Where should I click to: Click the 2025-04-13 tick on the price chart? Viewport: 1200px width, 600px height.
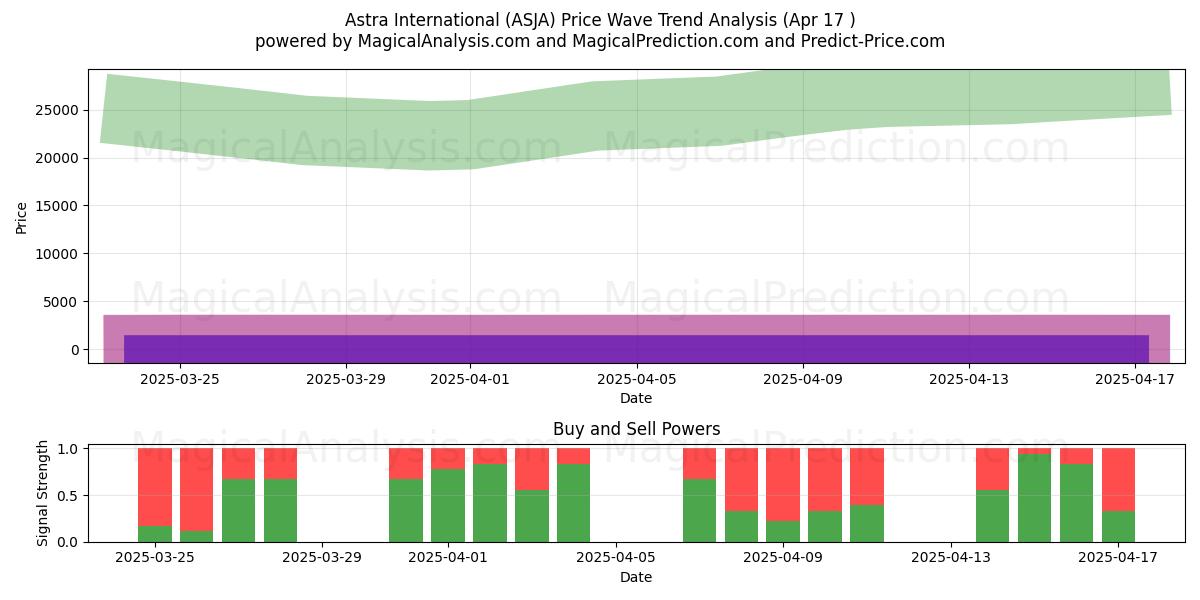coord(968,378)
